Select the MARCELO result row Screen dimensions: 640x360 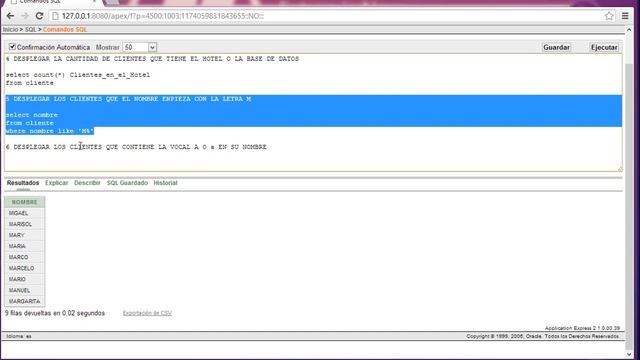click(24, 268)
